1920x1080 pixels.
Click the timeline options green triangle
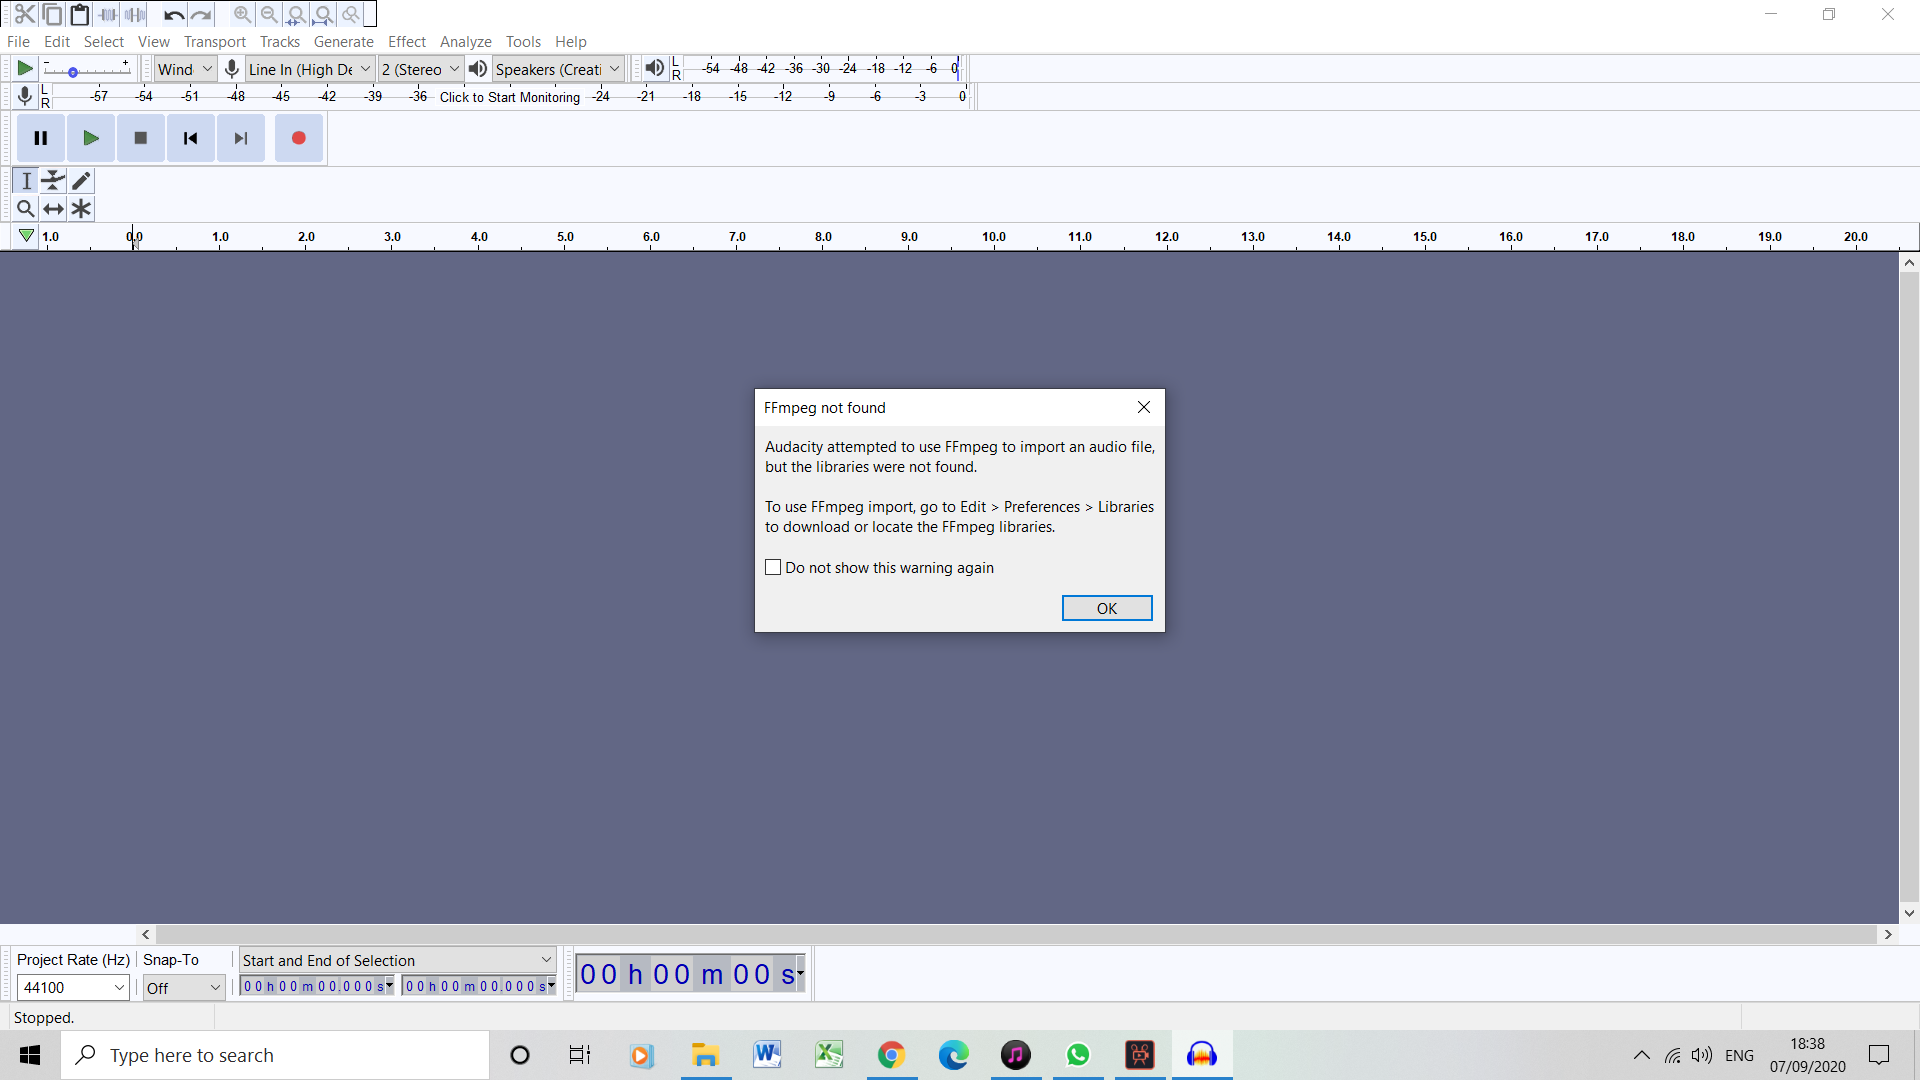click(x=26, y=236)
